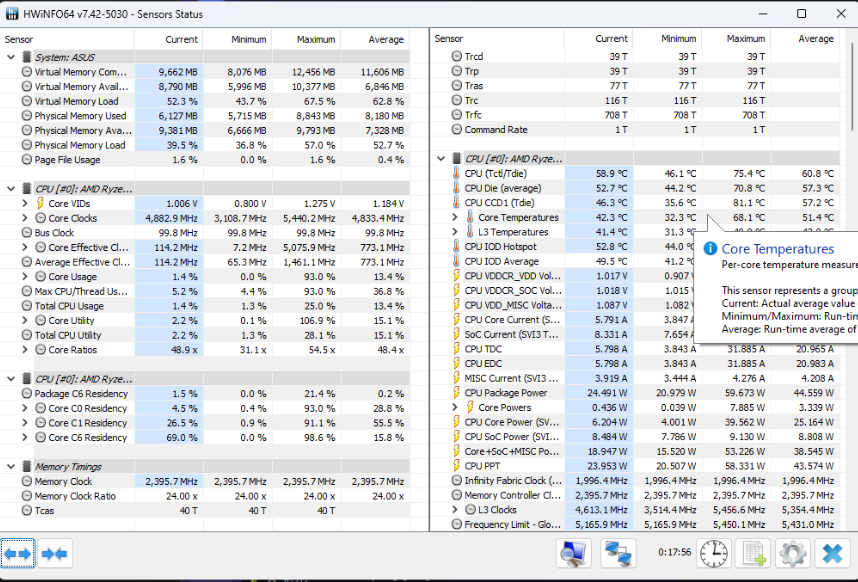Expand the Core Usage row

coord(24,276)
